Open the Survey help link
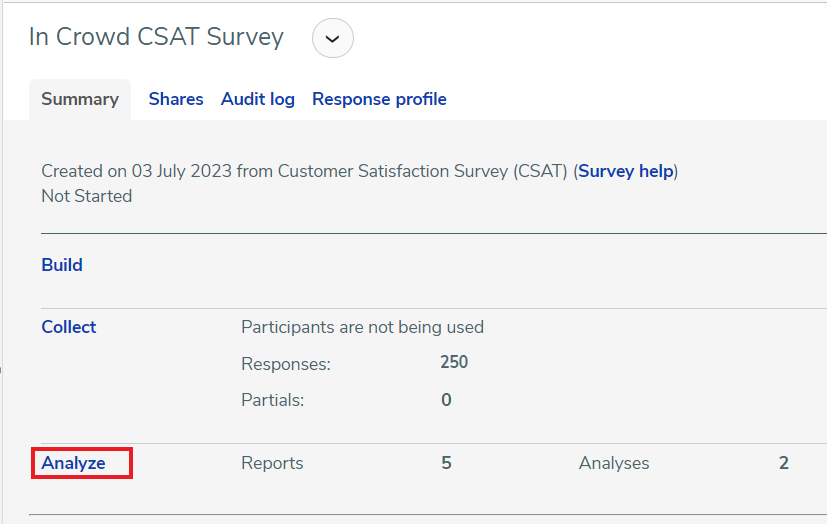Image resolution: width=827 pixels, height=524 pixels. [626, 171]
